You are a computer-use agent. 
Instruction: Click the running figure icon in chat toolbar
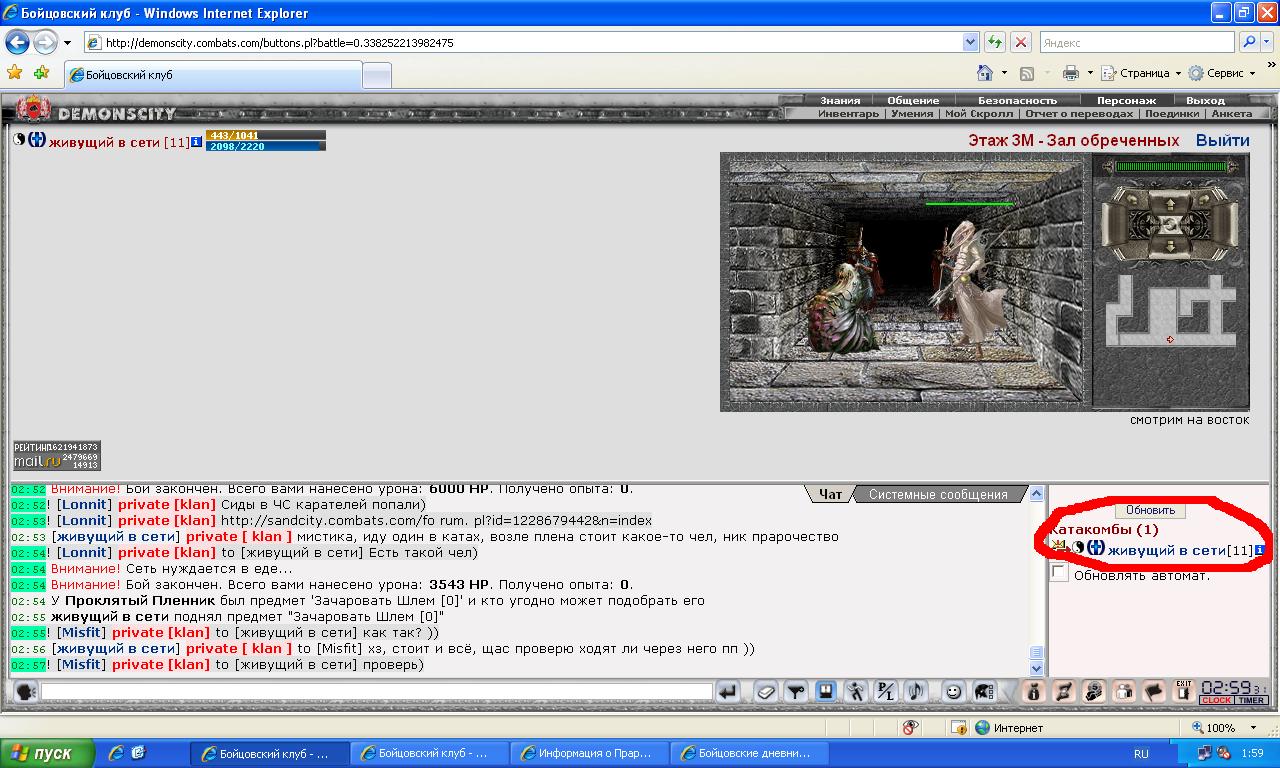click(x=856, y=691)
